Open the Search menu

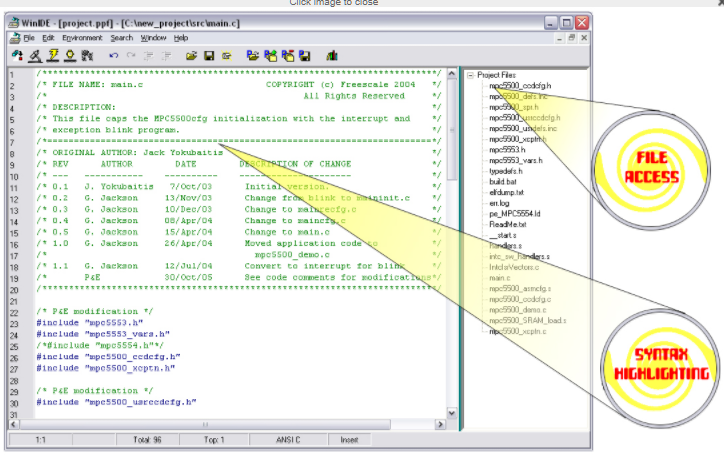(122, 37)
